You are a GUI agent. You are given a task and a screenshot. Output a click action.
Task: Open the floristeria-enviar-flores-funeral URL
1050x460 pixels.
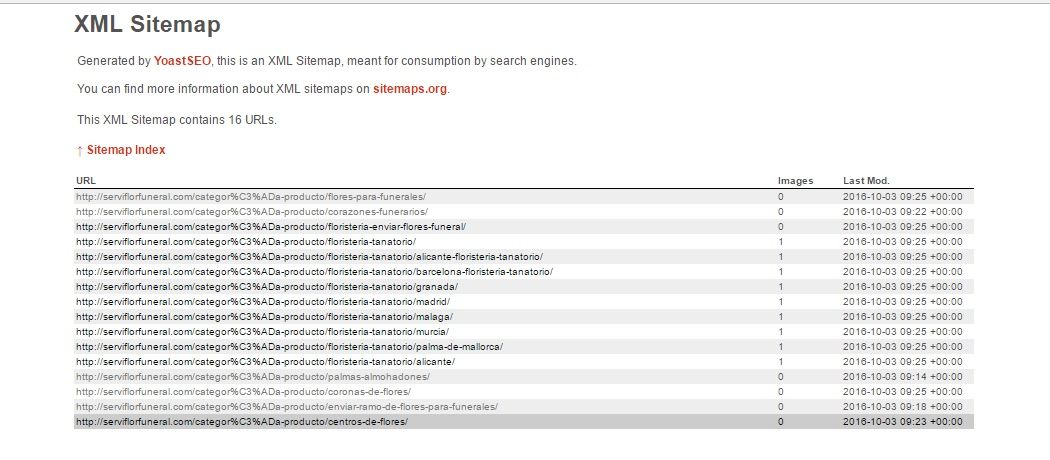[271, 227]
